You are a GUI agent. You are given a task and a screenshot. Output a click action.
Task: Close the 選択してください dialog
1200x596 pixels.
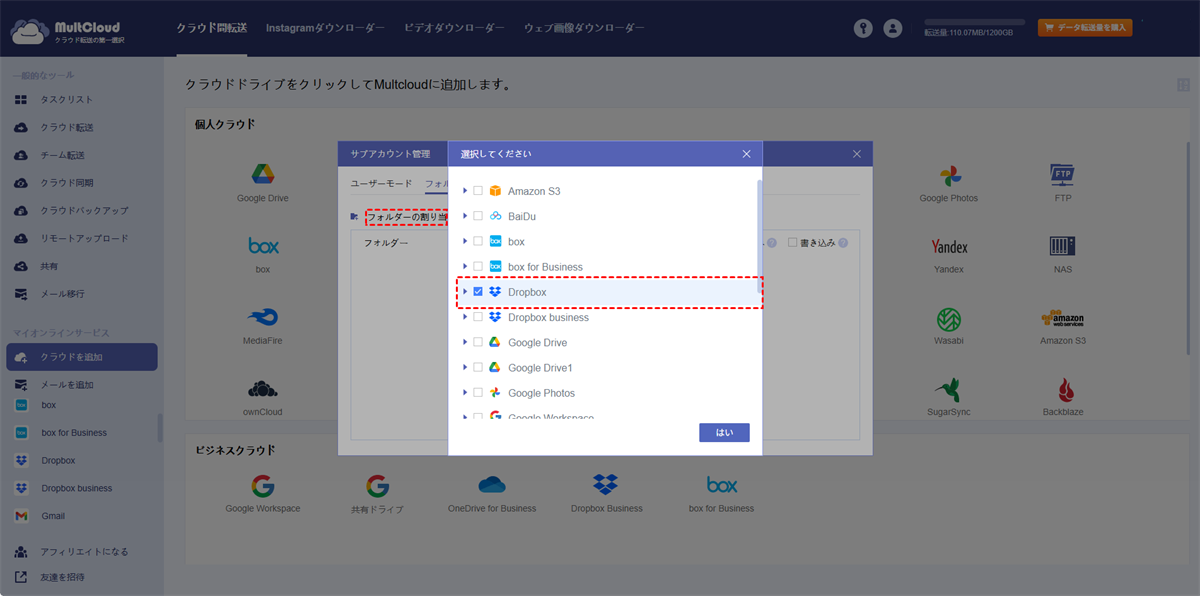tap(746, 154)
